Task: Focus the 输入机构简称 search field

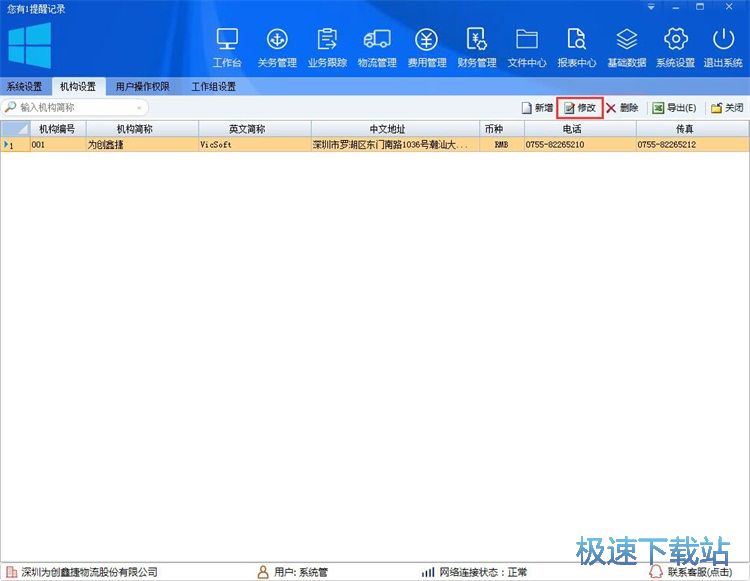Action: point(77,108)
